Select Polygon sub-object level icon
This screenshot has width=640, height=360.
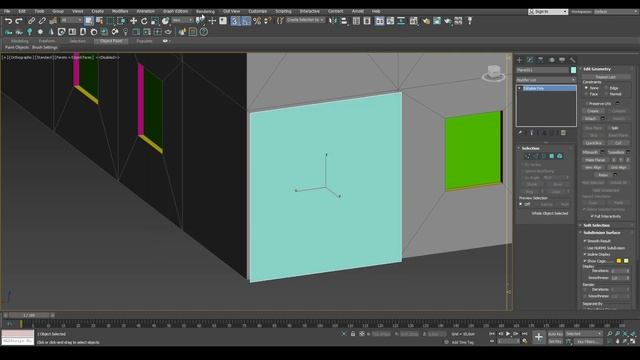551,156
